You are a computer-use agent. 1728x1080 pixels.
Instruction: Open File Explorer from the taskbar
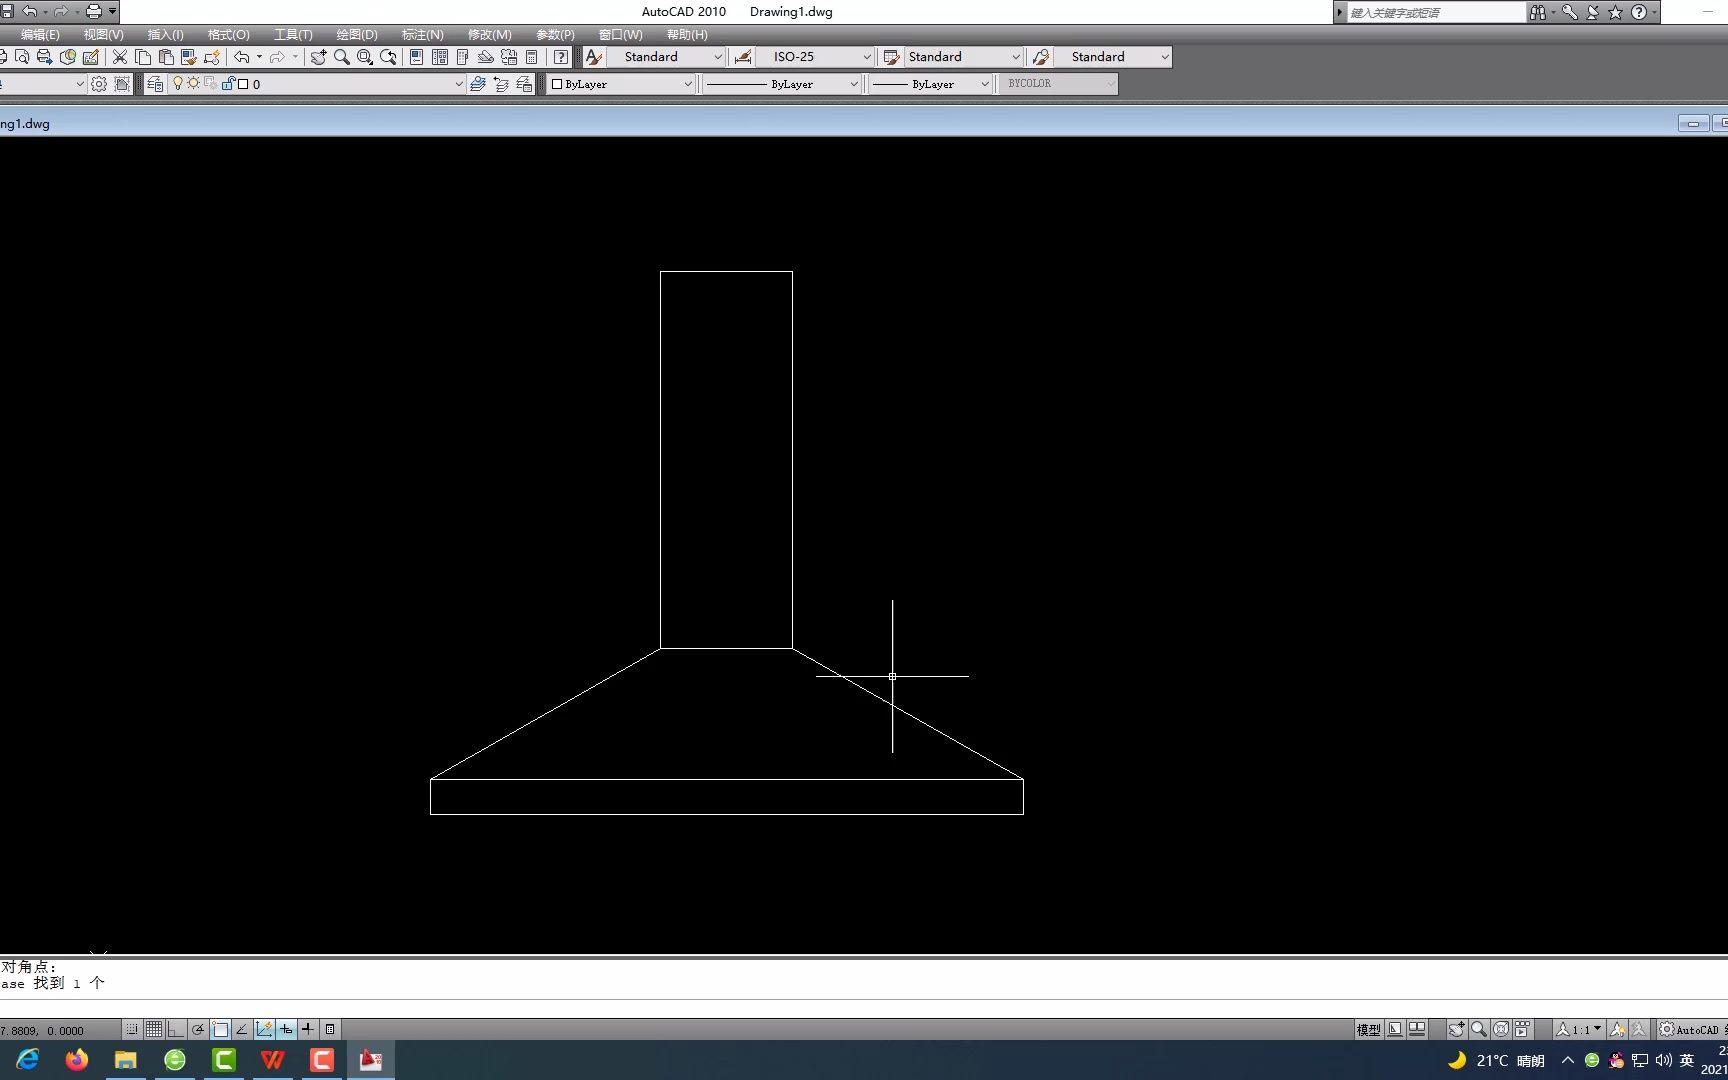(x=126, y=1060)
